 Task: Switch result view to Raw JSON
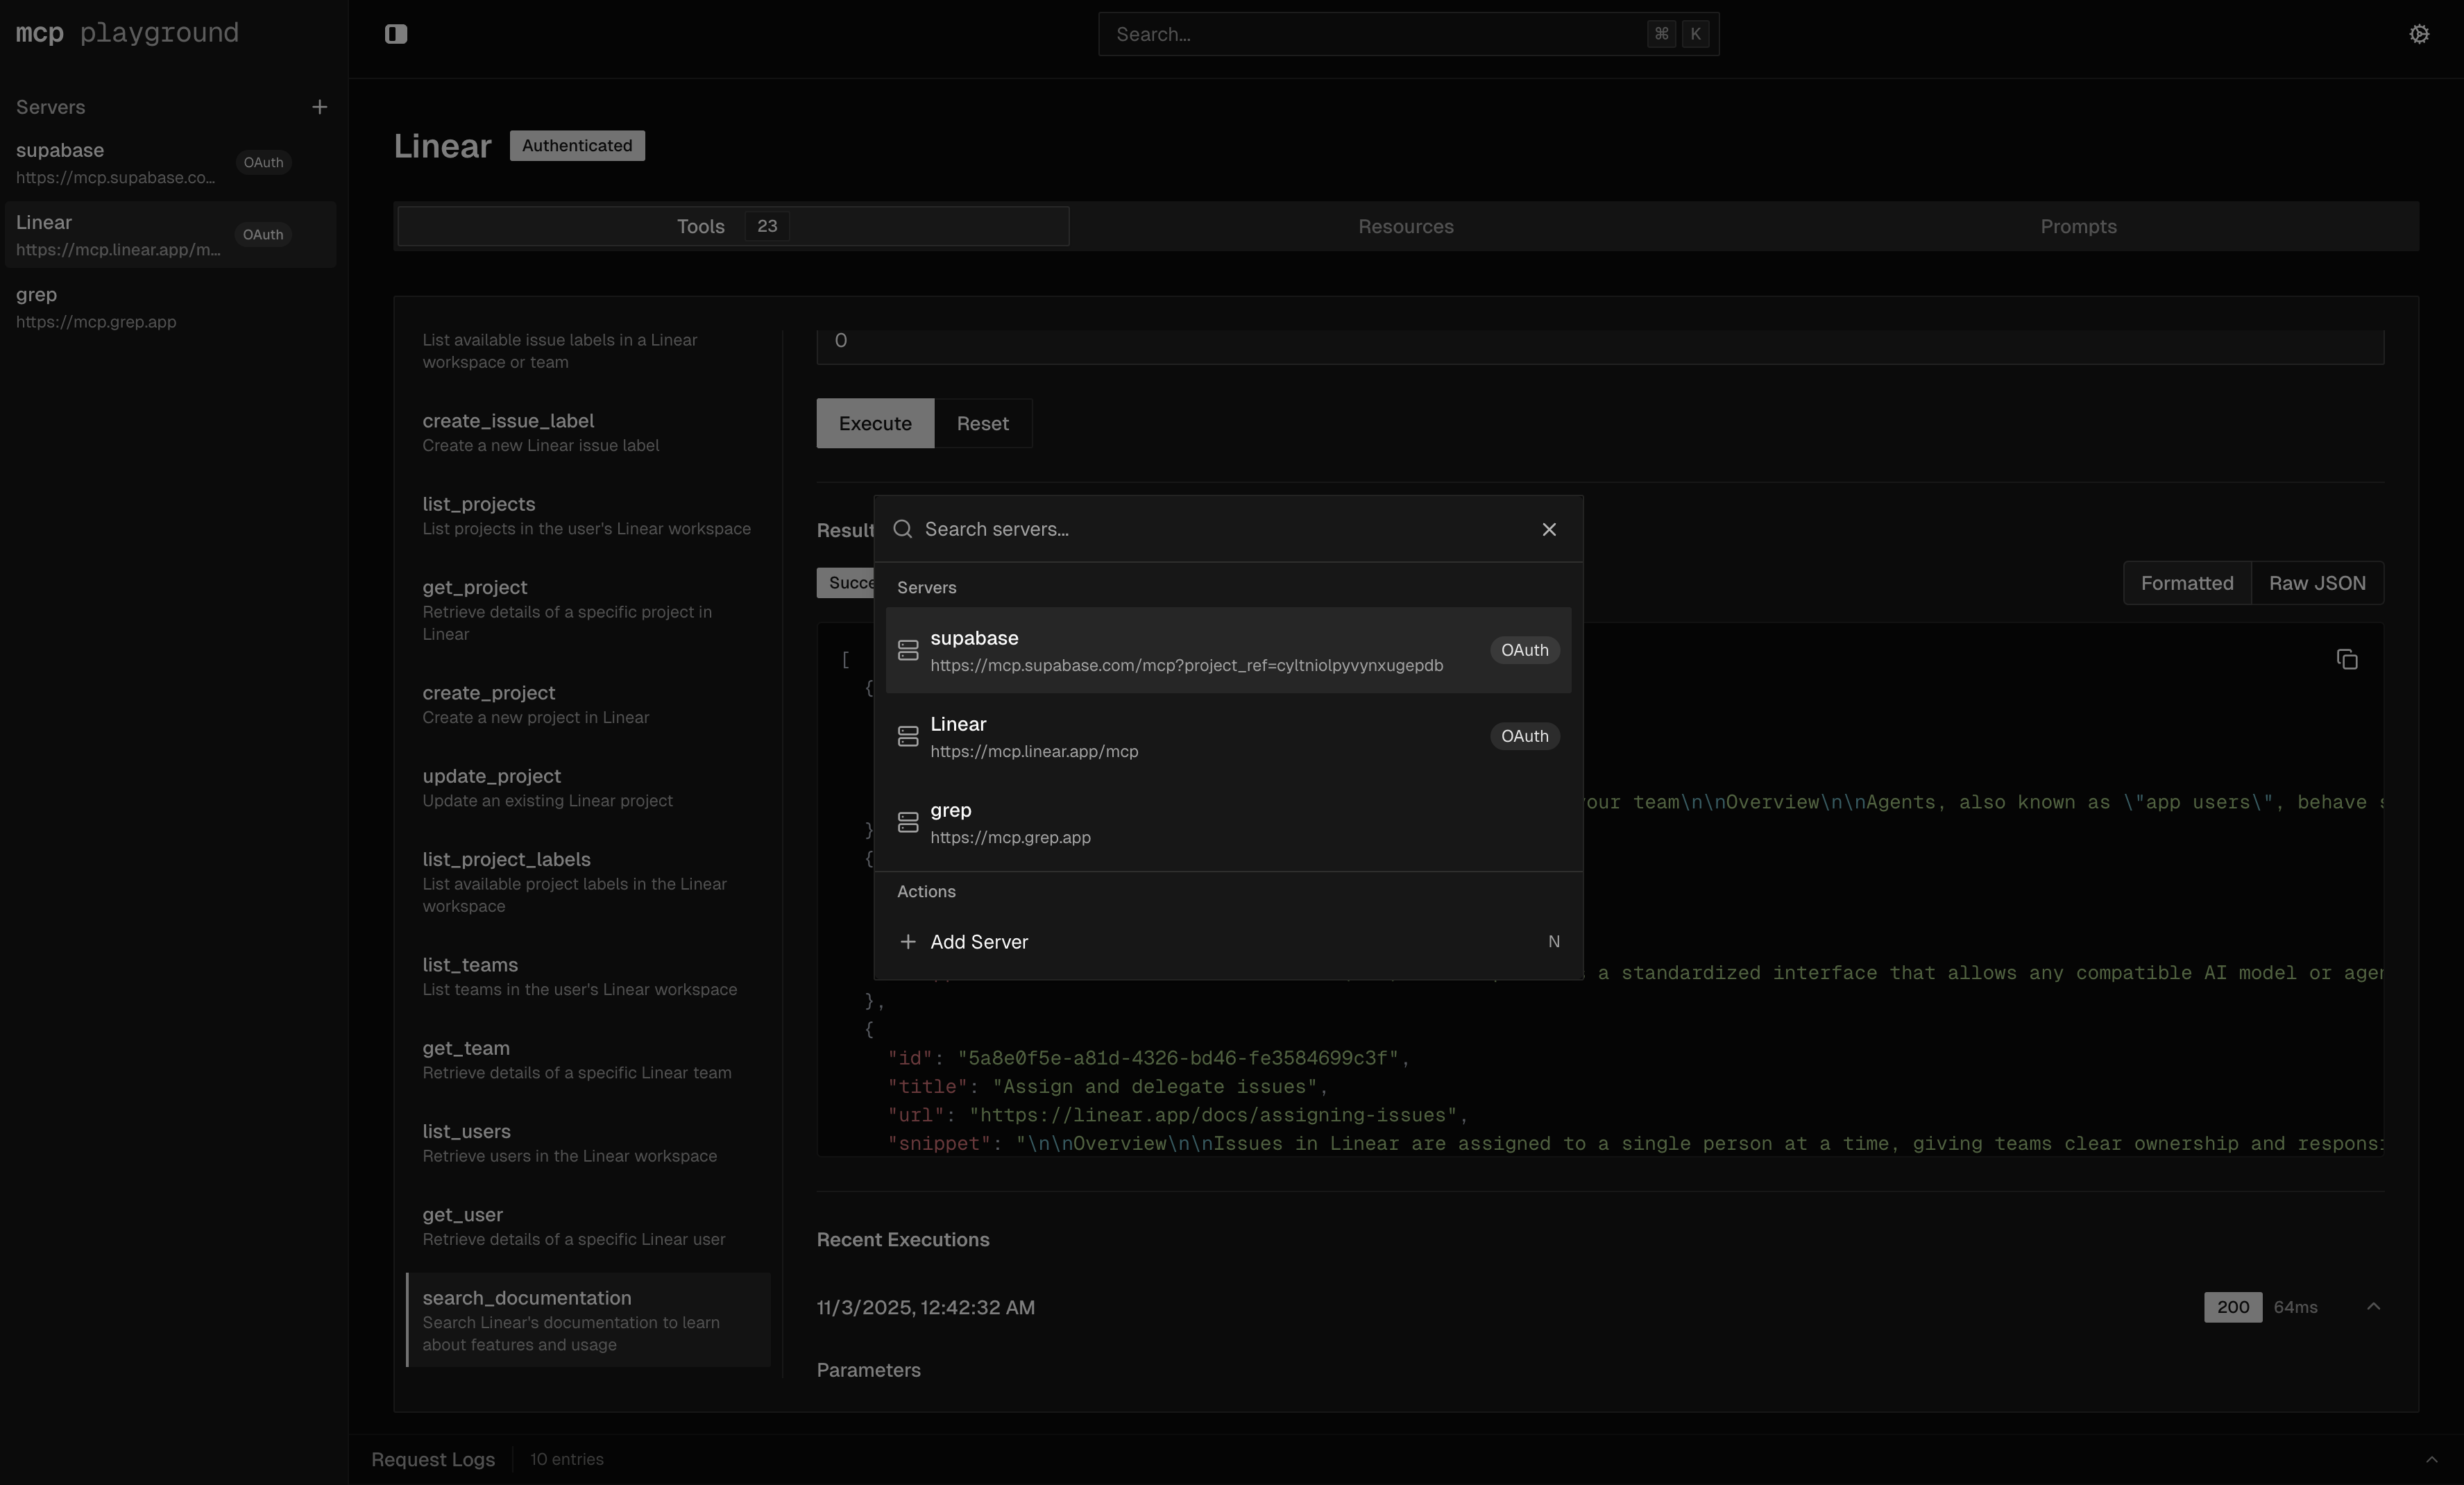click(2316, 583)
